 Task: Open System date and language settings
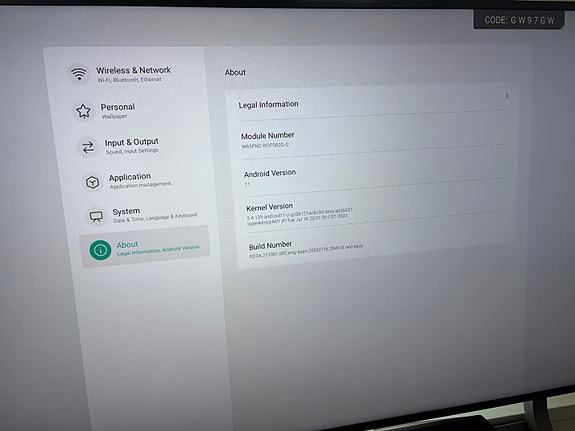pos(155,215)
